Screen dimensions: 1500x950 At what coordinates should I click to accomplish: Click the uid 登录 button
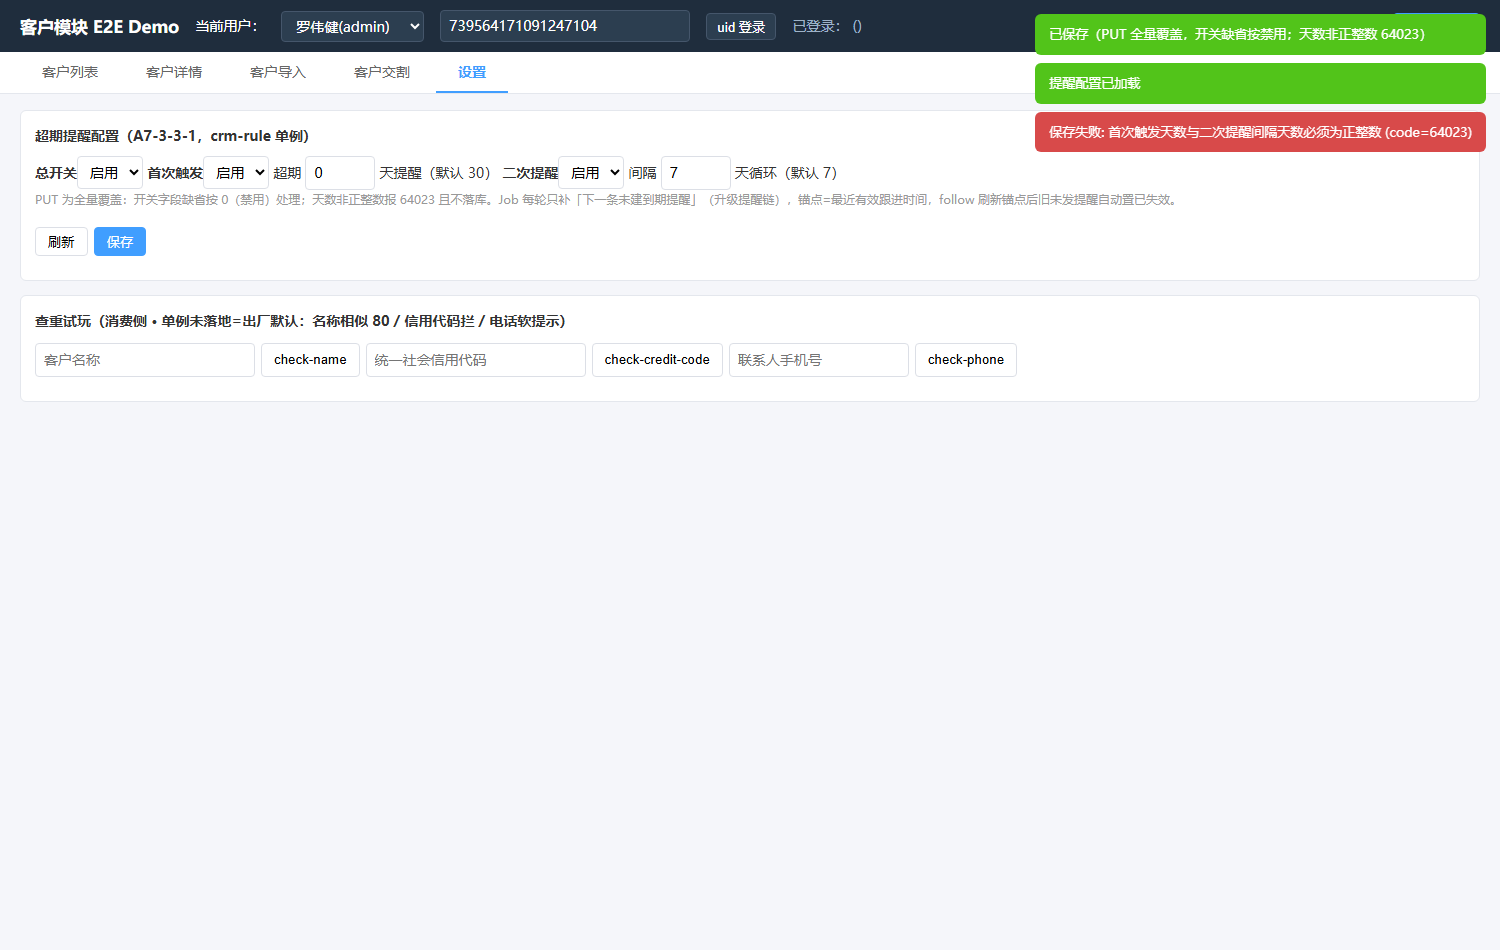click(x=741, y=27)
